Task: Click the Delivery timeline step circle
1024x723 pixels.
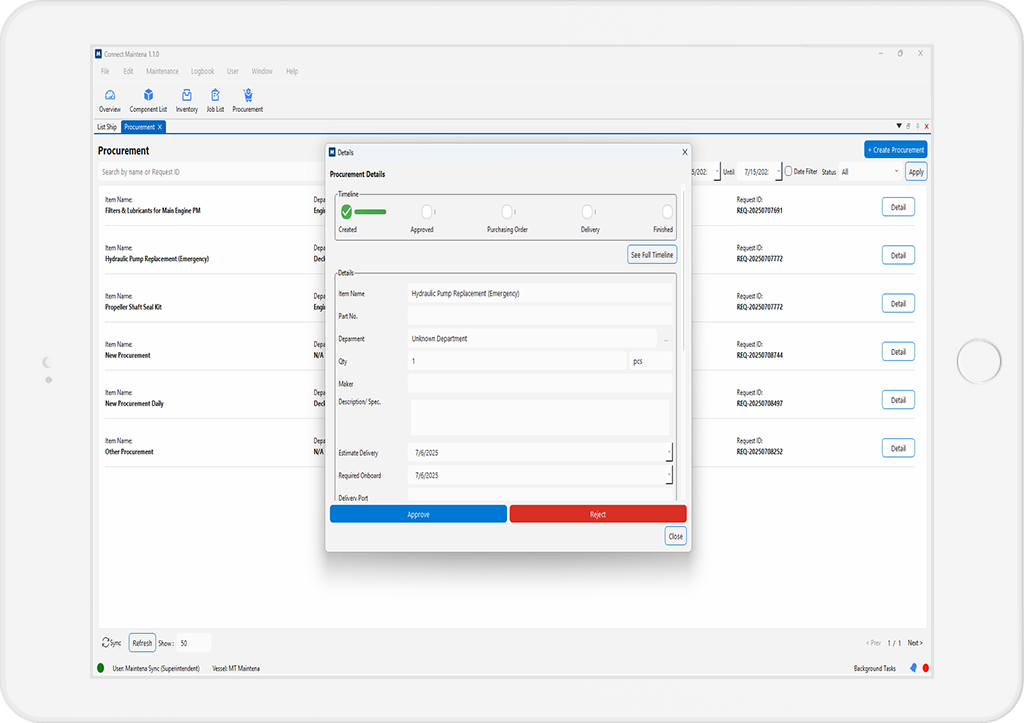Action: click(x=587, y=212)
